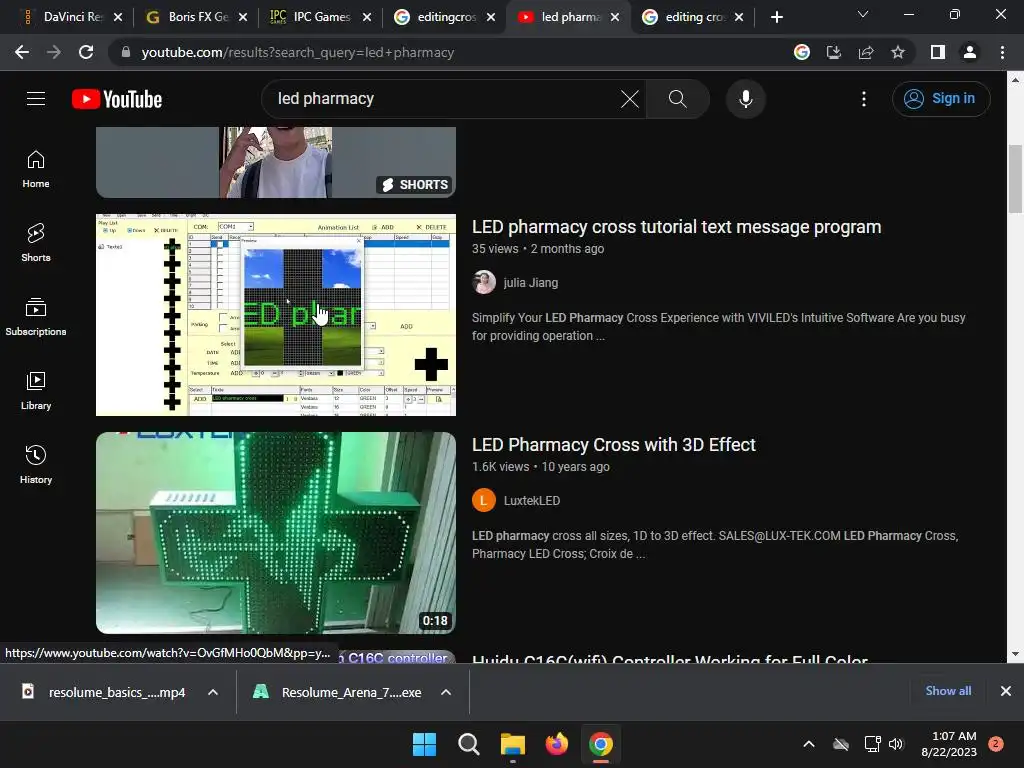Image resolution: width=1024 pixels, height=768 pixels.
Task: Open the julia Jiang channel name
Action: (x=531, y=283)
